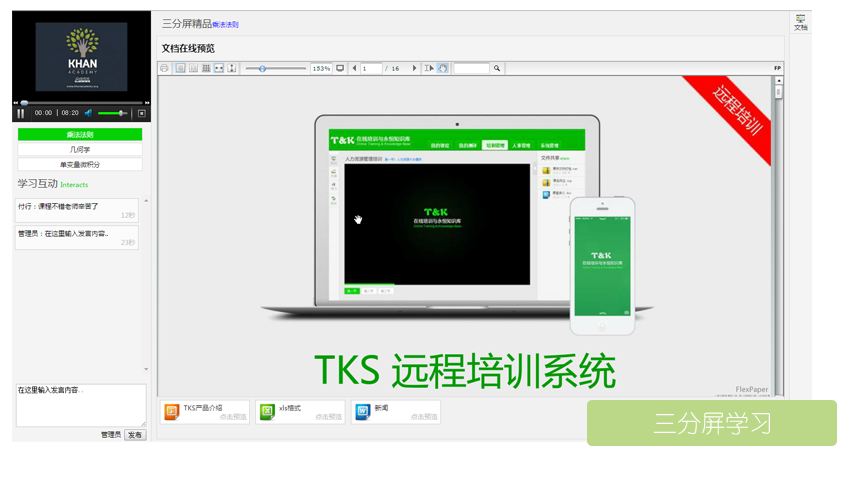Click the Khan Academy video frame
This screenshot has height=479, width=846.
coord(81,57)
